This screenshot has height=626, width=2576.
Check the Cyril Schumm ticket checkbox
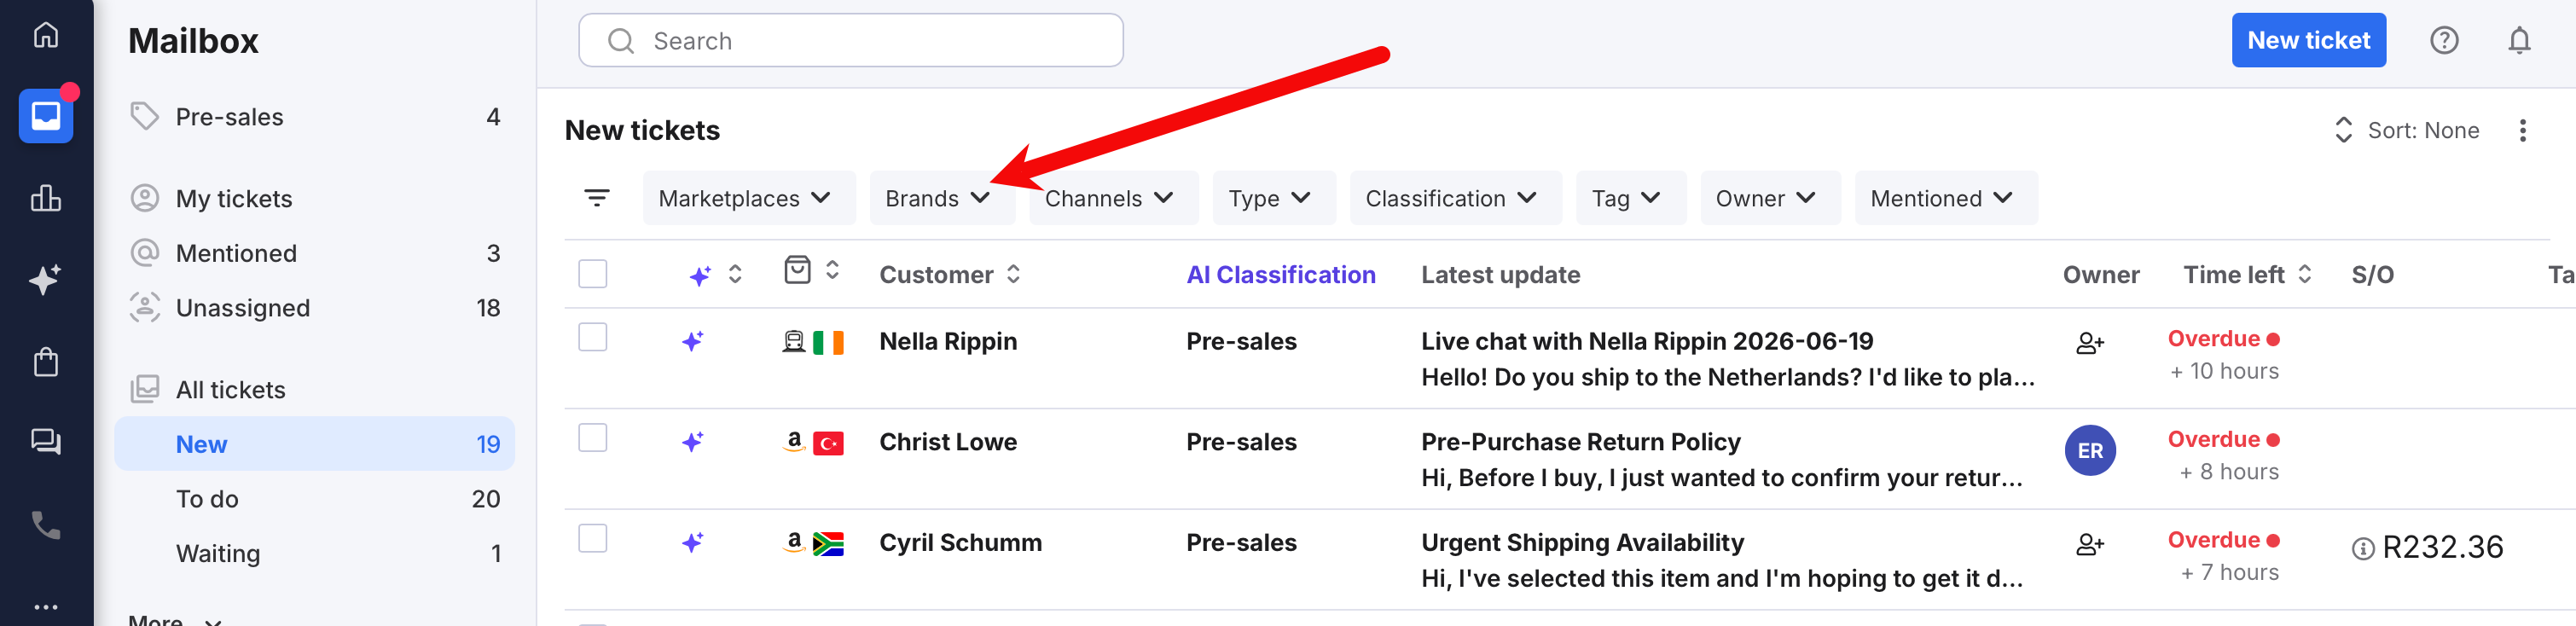click(593, 538)
